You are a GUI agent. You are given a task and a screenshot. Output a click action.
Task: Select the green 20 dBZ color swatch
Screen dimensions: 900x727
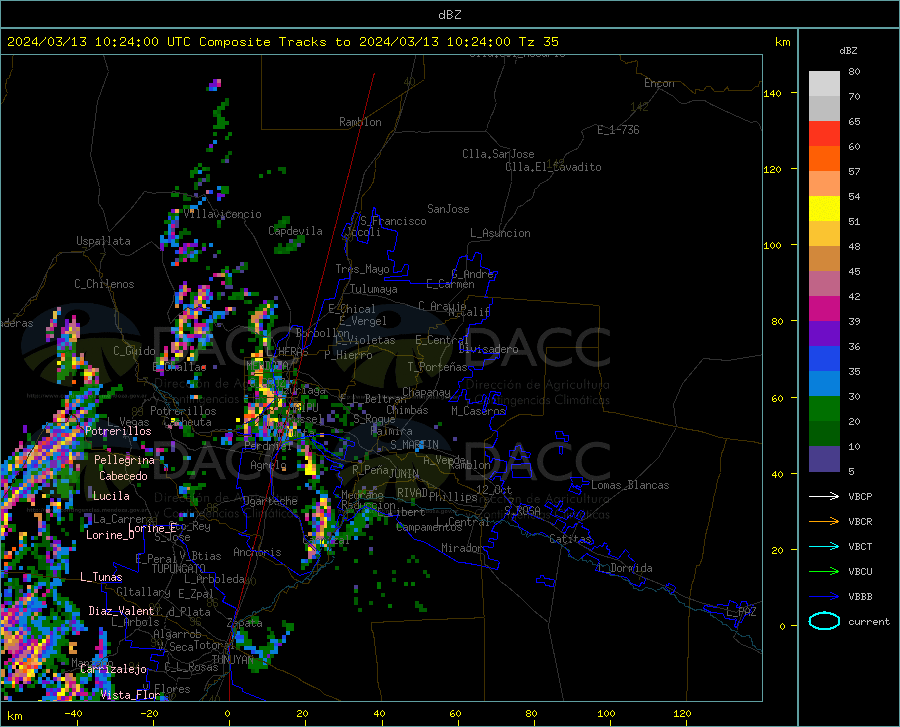[x=824, y=409]
